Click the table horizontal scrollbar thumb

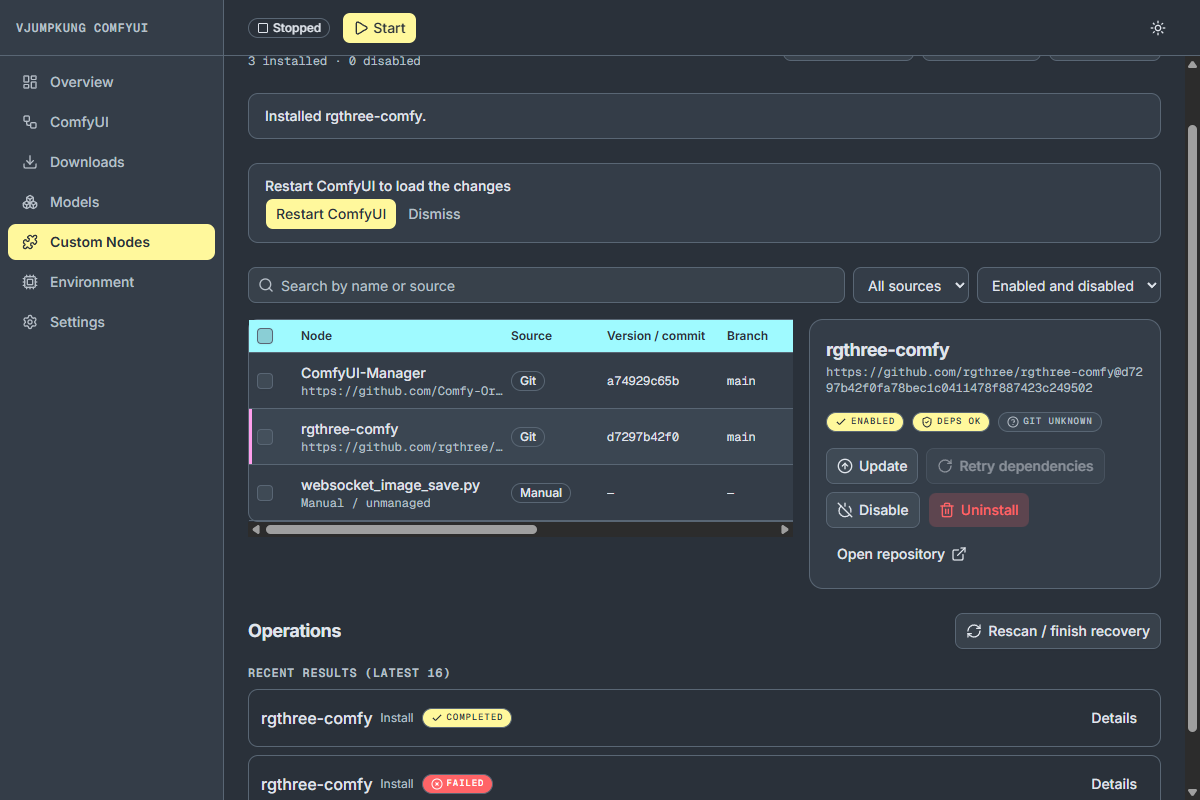coord(403,529)
